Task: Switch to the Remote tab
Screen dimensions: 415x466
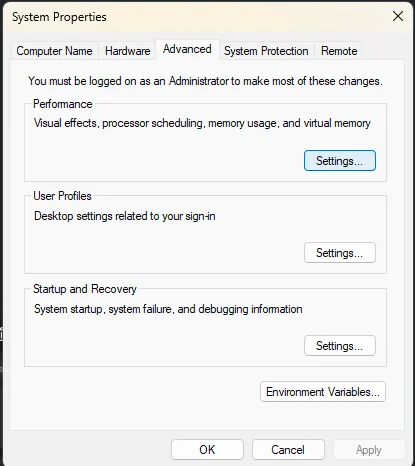Action: (339, 51)
